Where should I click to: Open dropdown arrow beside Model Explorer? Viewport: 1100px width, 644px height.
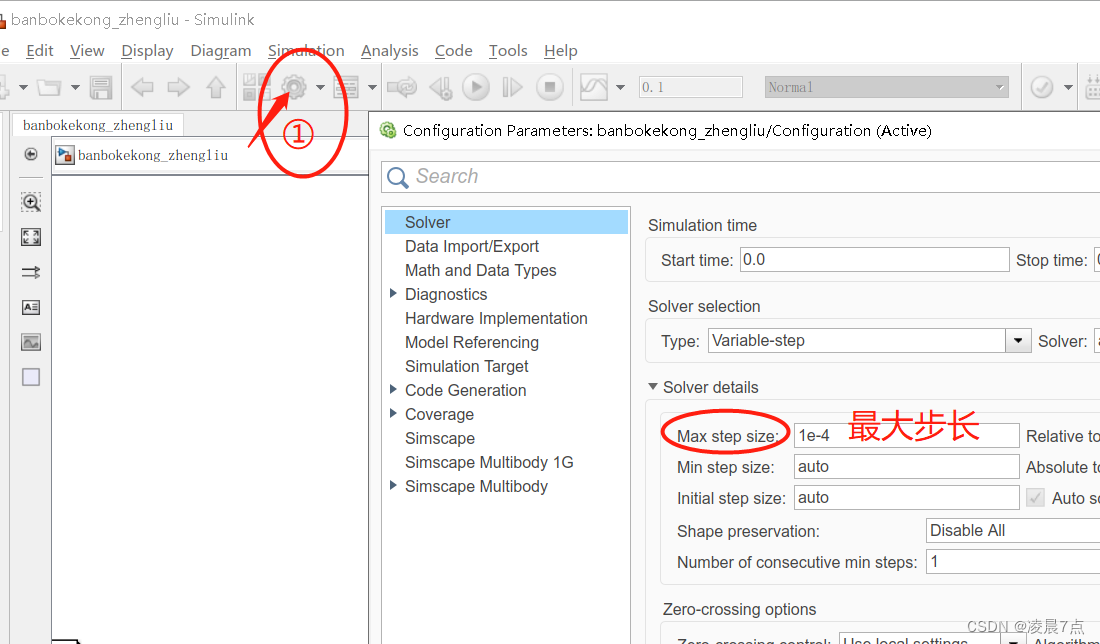[x=373, y=88]
